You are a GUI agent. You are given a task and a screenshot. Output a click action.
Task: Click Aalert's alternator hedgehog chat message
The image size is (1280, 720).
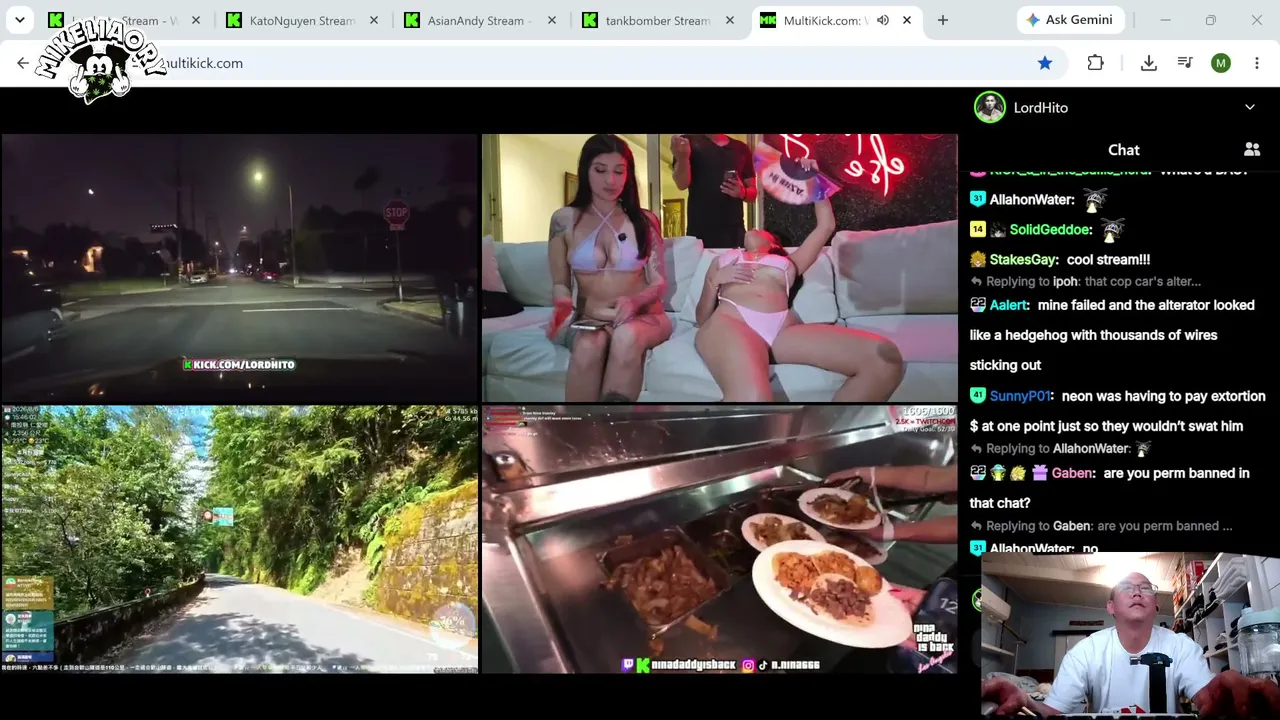[x=1112, y=335]
